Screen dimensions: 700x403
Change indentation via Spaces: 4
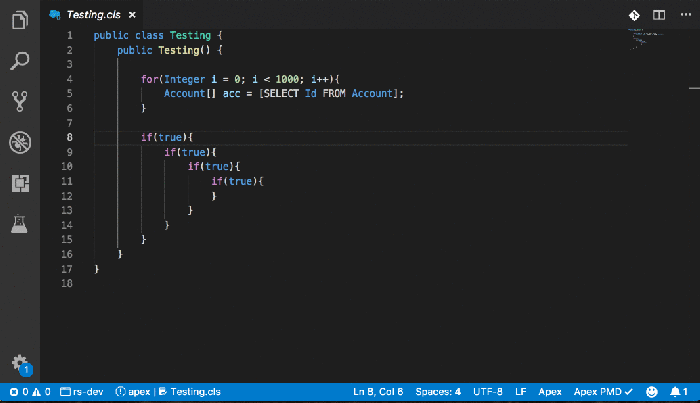click(438, 392)
